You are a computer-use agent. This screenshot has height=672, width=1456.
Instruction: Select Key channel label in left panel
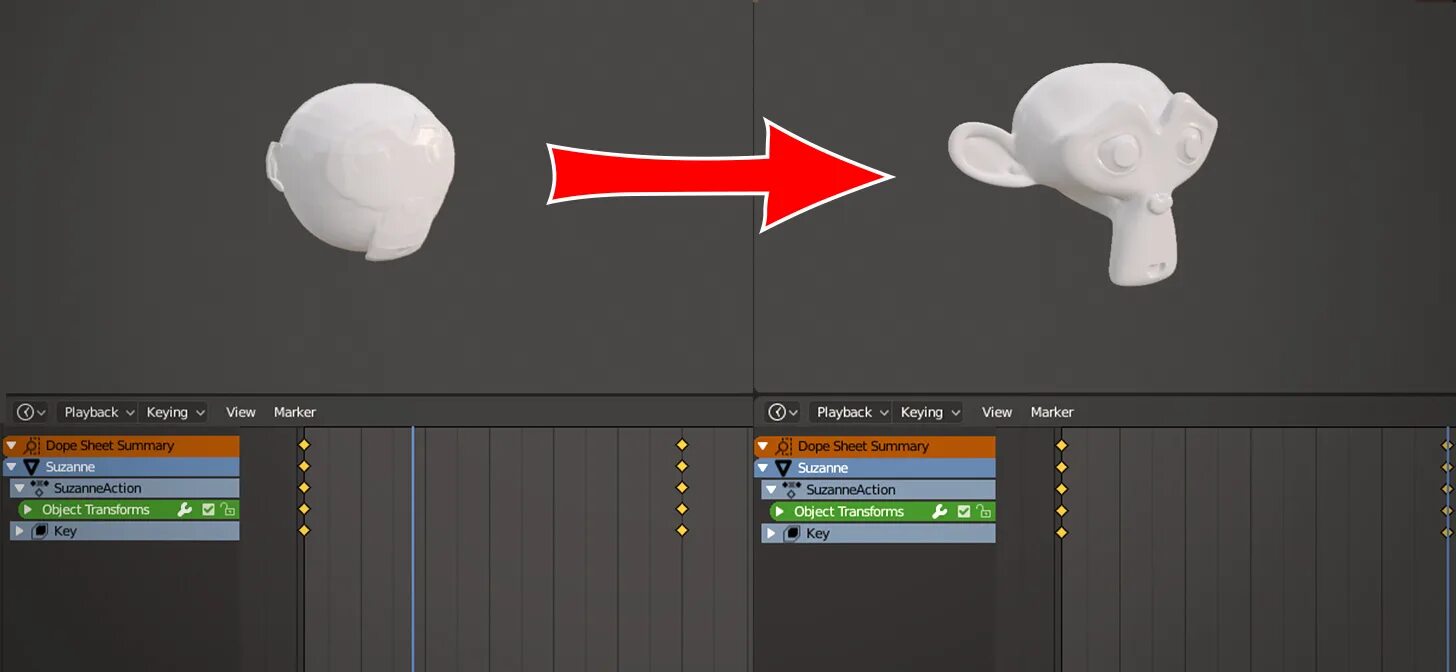click(65, 531)
